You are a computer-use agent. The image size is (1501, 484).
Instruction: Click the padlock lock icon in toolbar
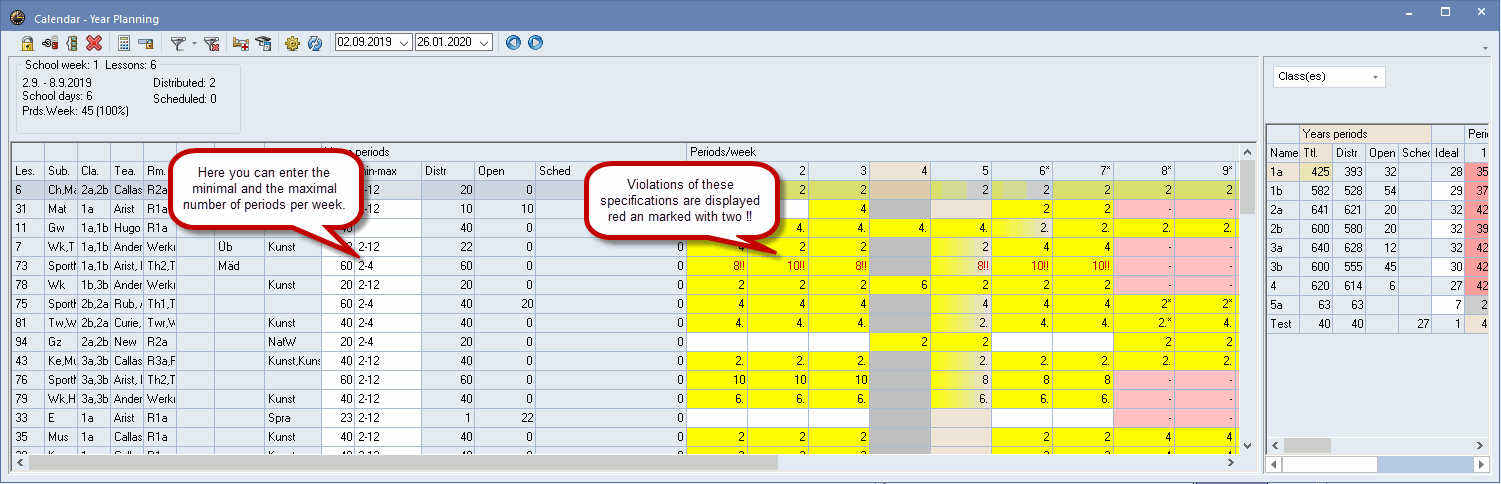tap(28, 43)
